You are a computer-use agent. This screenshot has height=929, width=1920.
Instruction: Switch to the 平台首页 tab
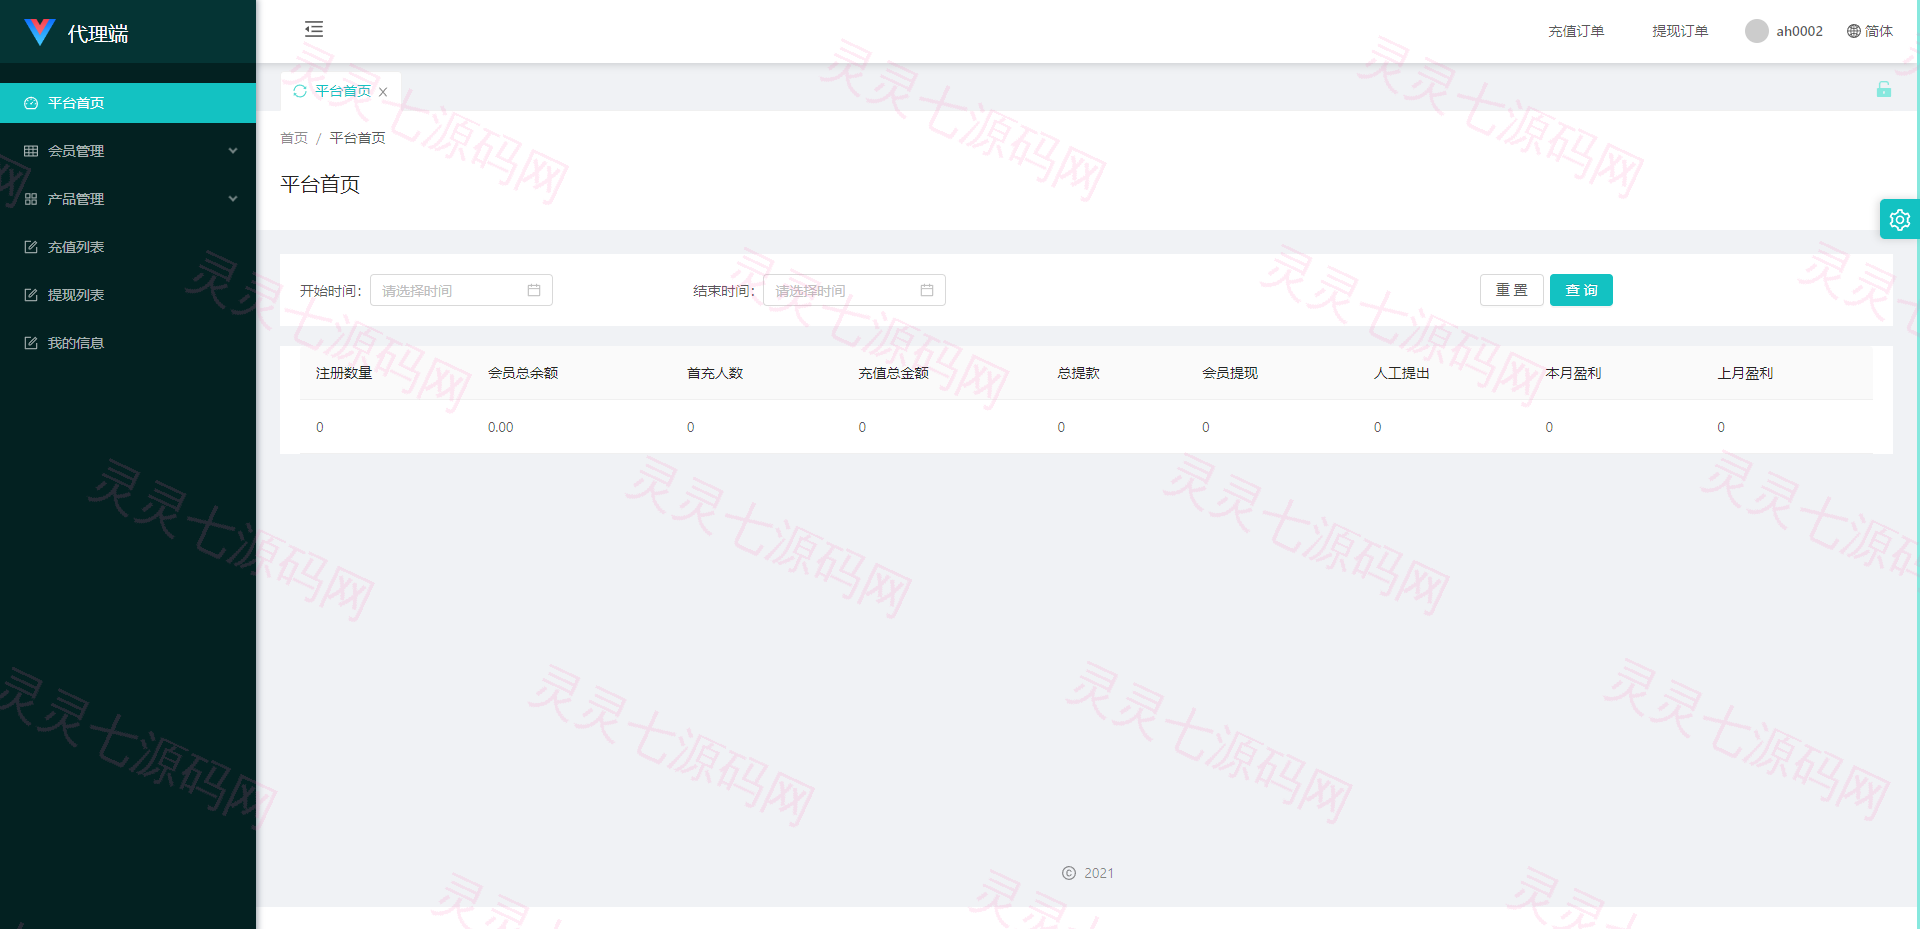tap(343, 91)
